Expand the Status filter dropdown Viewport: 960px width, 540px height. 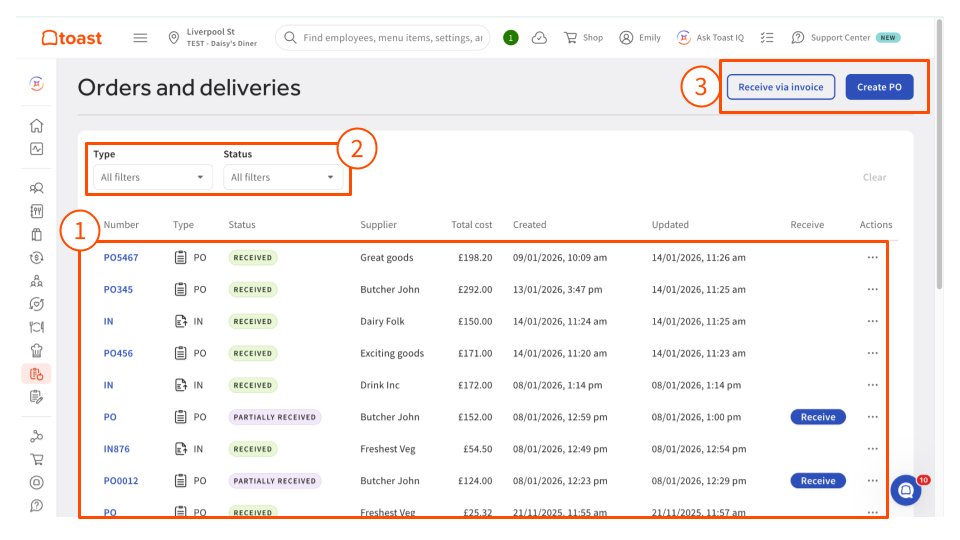coord(282,177)
